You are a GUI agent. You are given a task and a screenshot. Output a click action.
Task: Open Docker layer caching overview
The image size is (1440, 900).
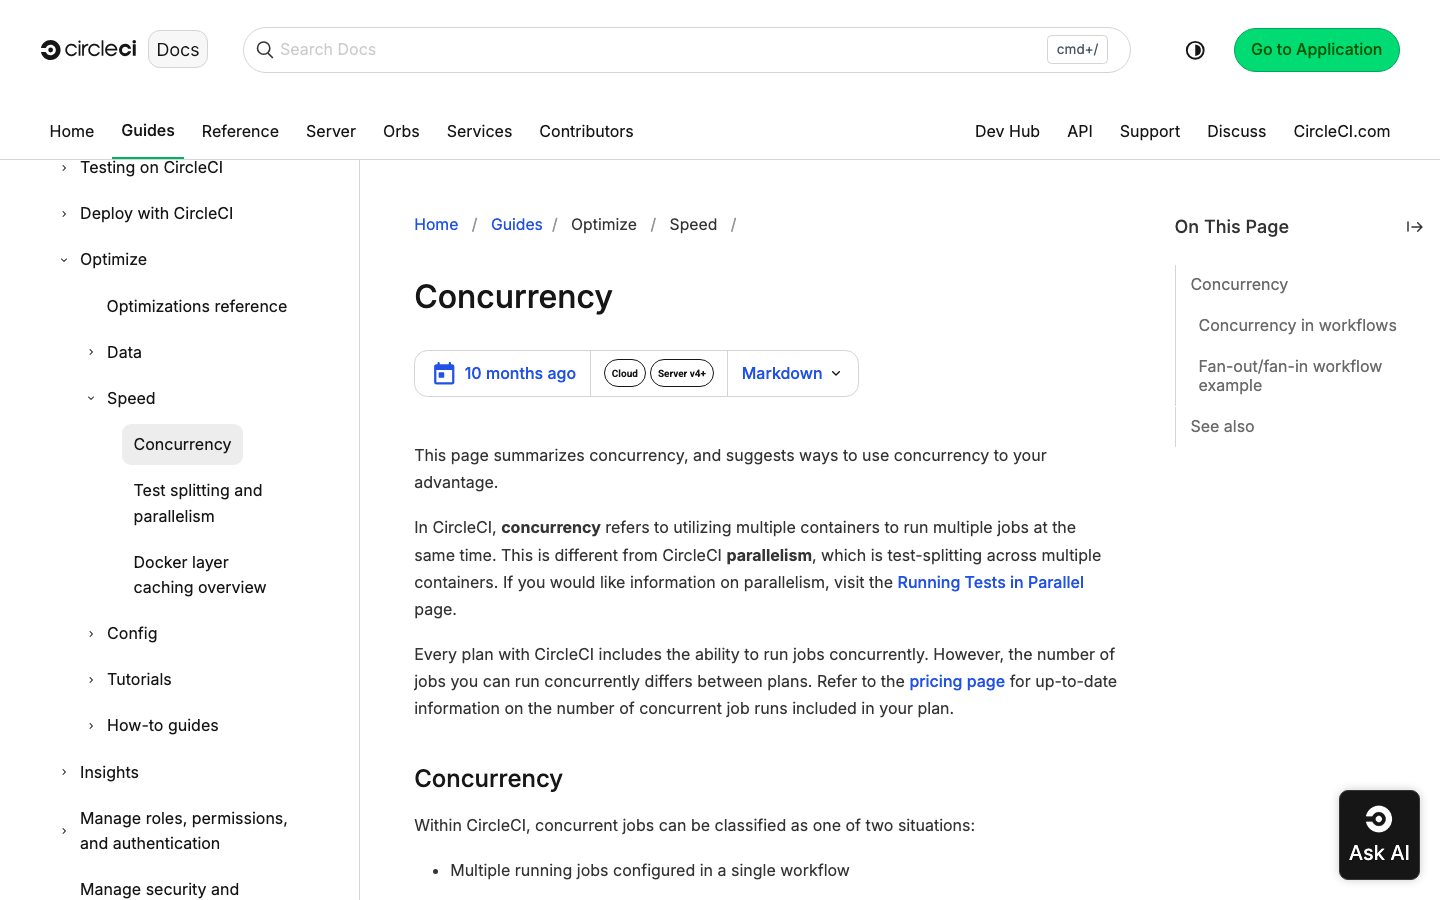(x=200, y=575)
